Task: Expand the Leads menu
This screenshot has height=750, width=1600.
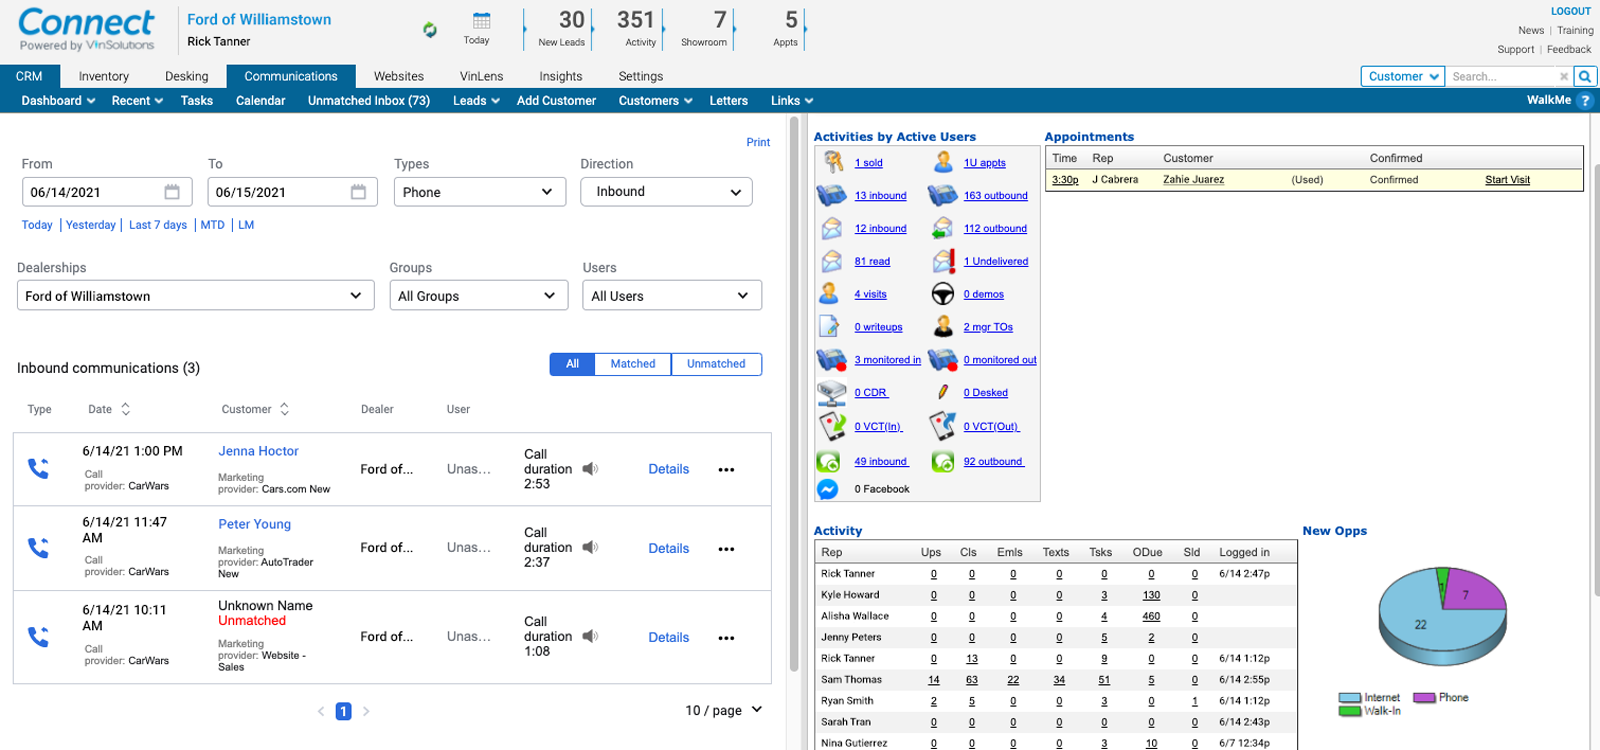Action: pyautogui.click(x=476, y=100)
